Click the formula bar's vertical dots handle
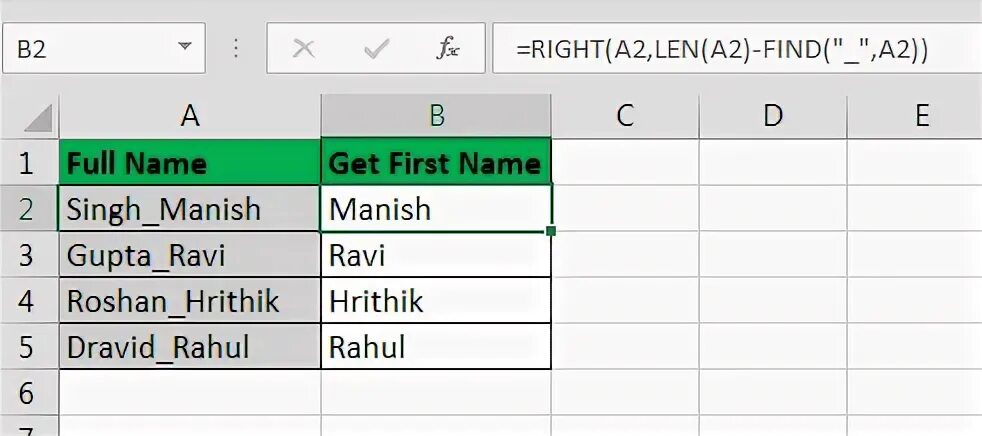 coord(236,48)
